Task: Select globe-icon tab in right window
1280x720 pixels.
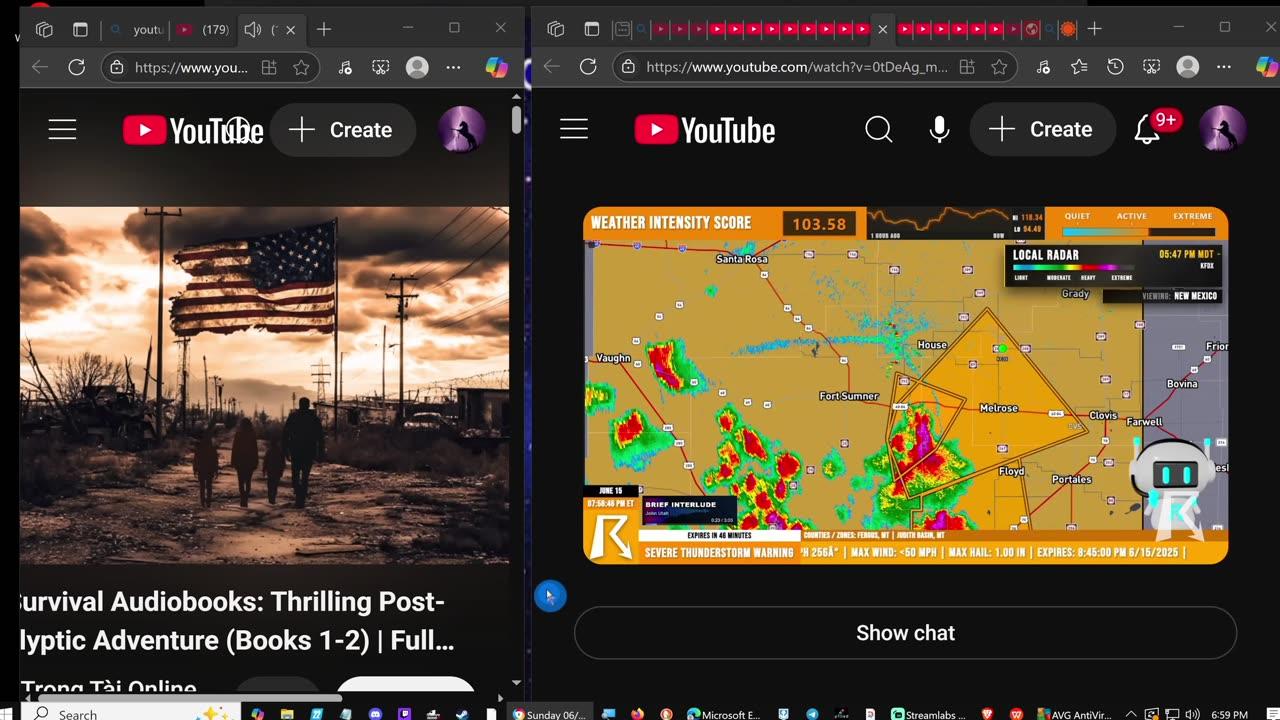Action: (x=1032, y=29)
